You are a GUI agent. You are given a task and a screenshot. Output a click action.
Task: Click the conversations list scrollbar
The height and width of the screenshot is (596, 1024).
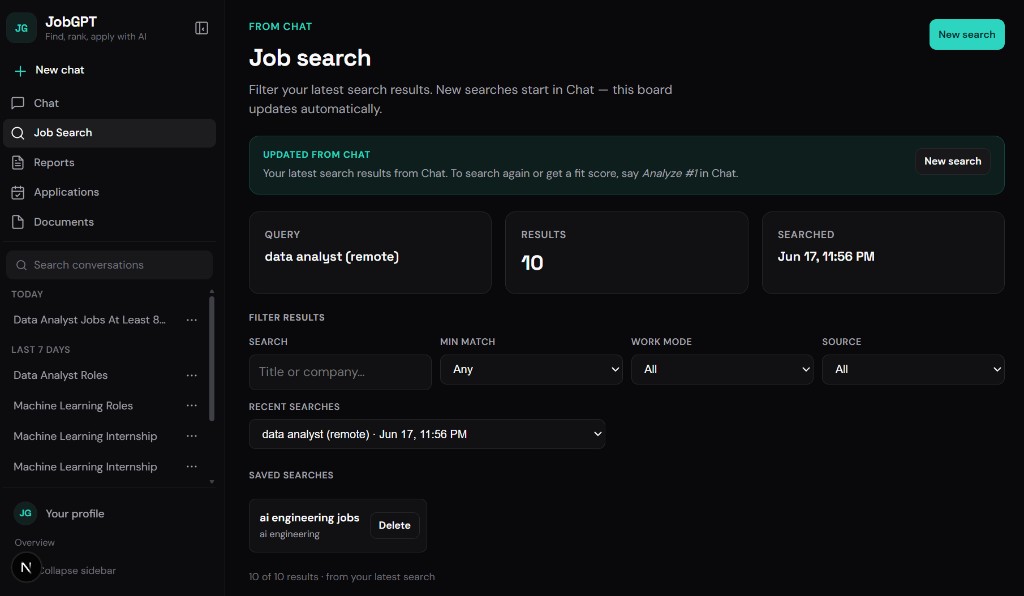211,358
